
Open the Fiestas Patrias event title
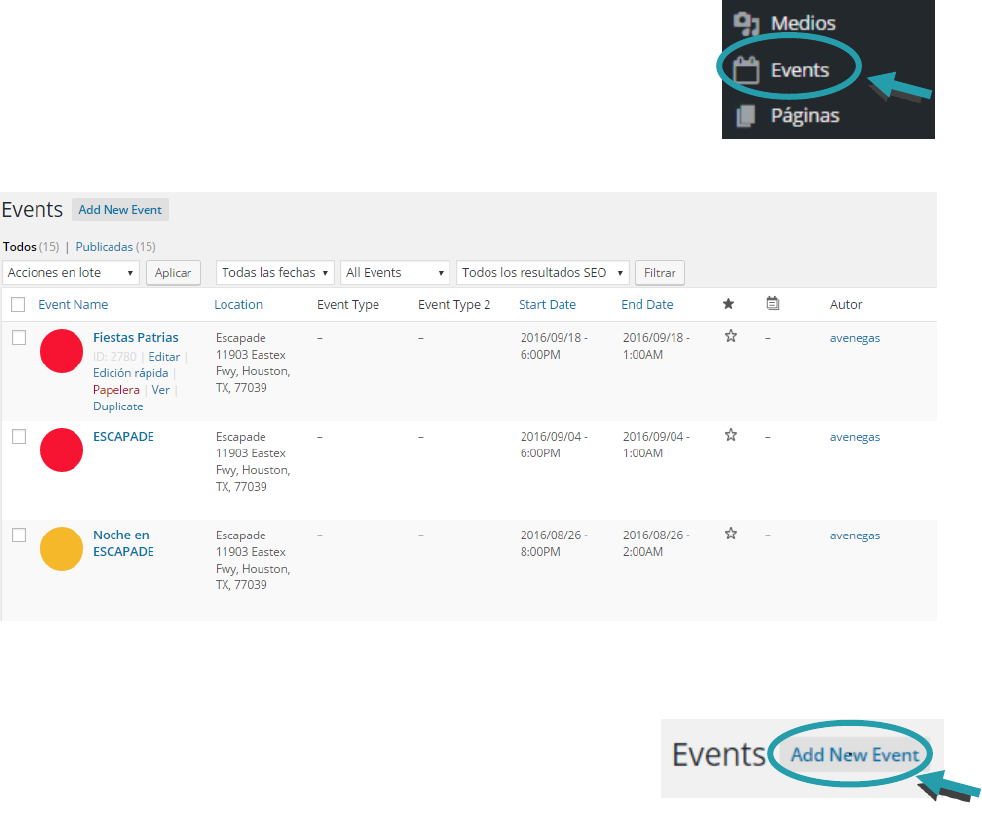[136, 338]
